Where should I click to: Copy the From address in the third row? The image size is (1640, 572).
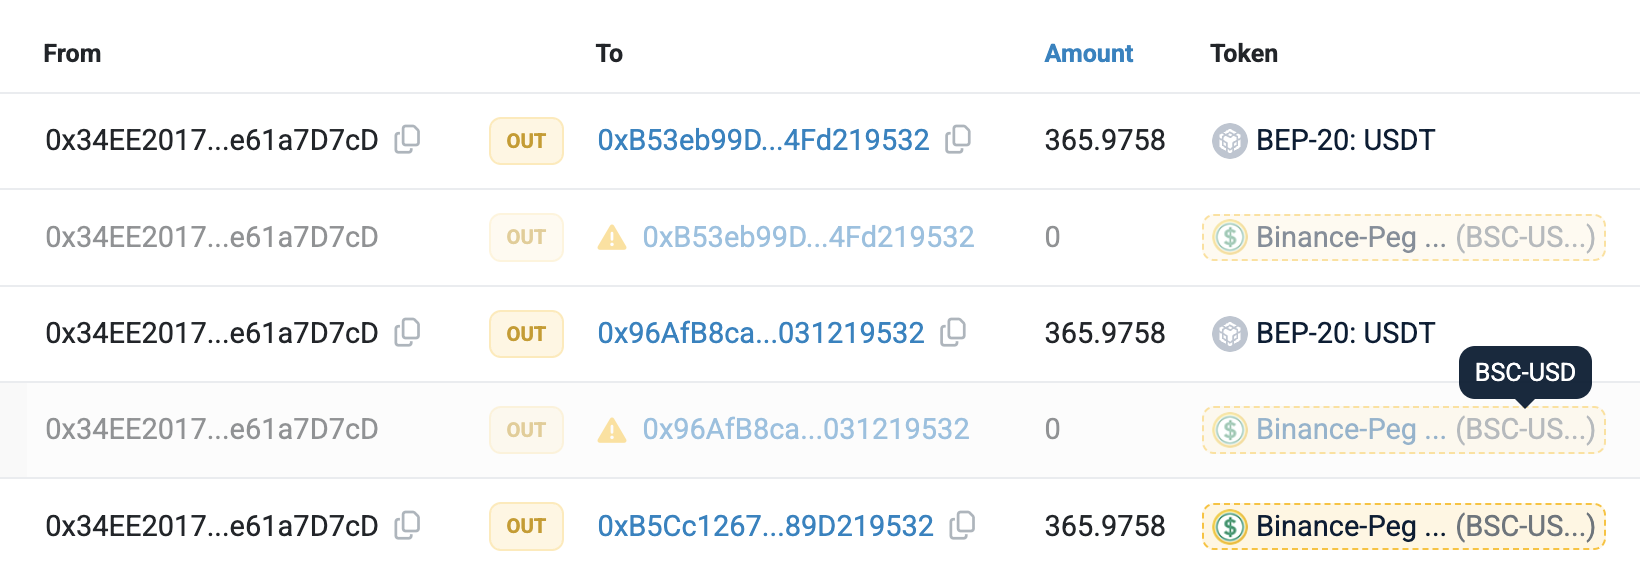click(407, 333)
